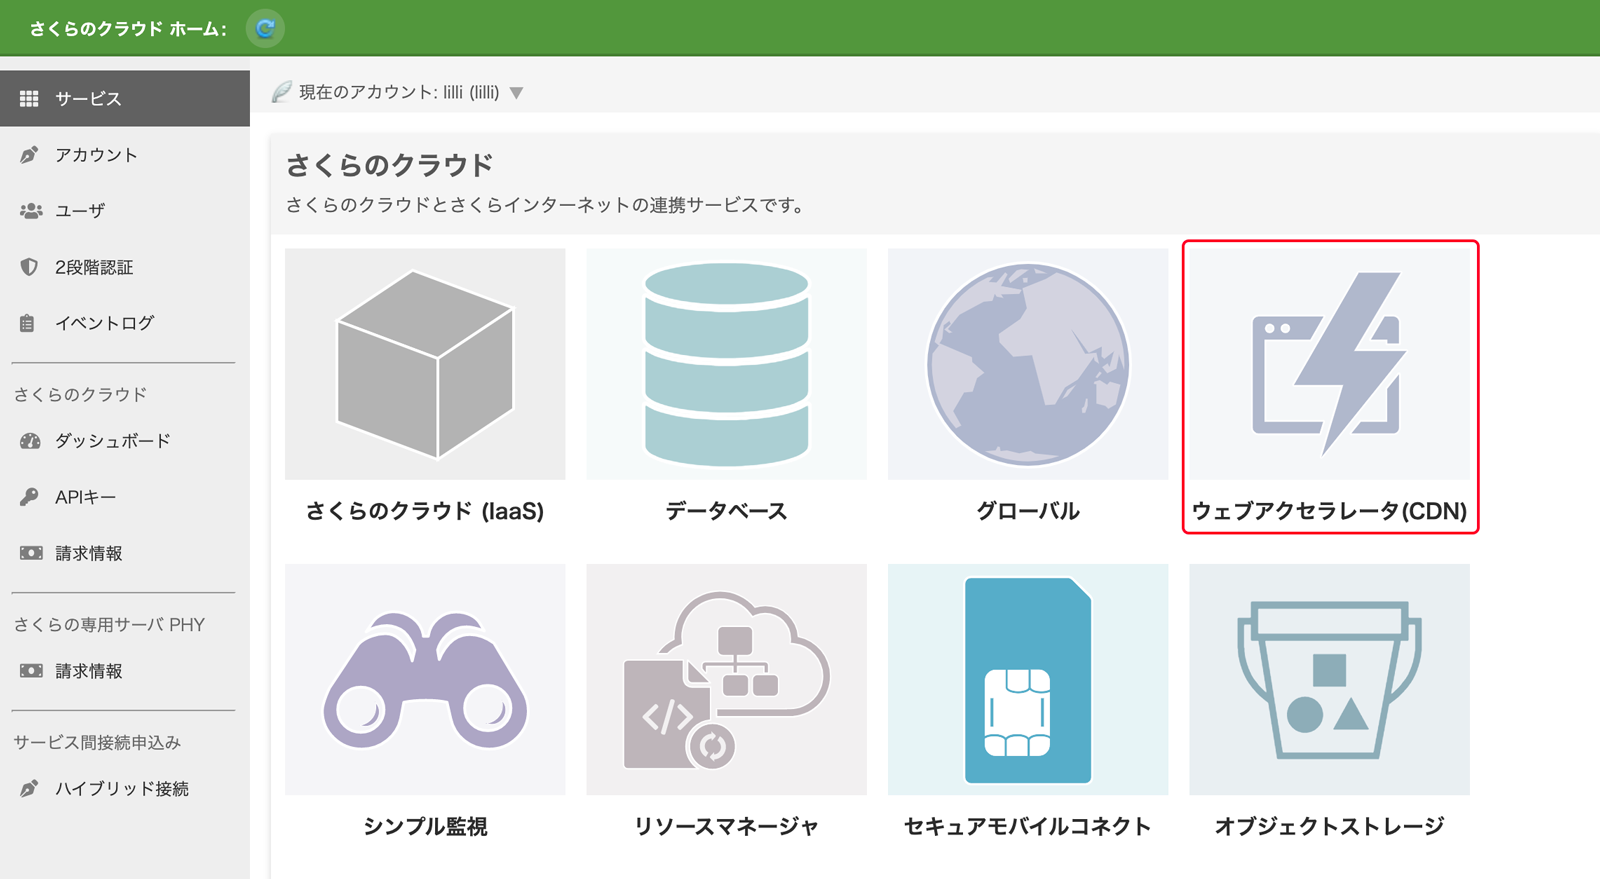The image size is (1600, 879).
Task: Open the グローバル globe tile
Action: (x=1028, y=364)
